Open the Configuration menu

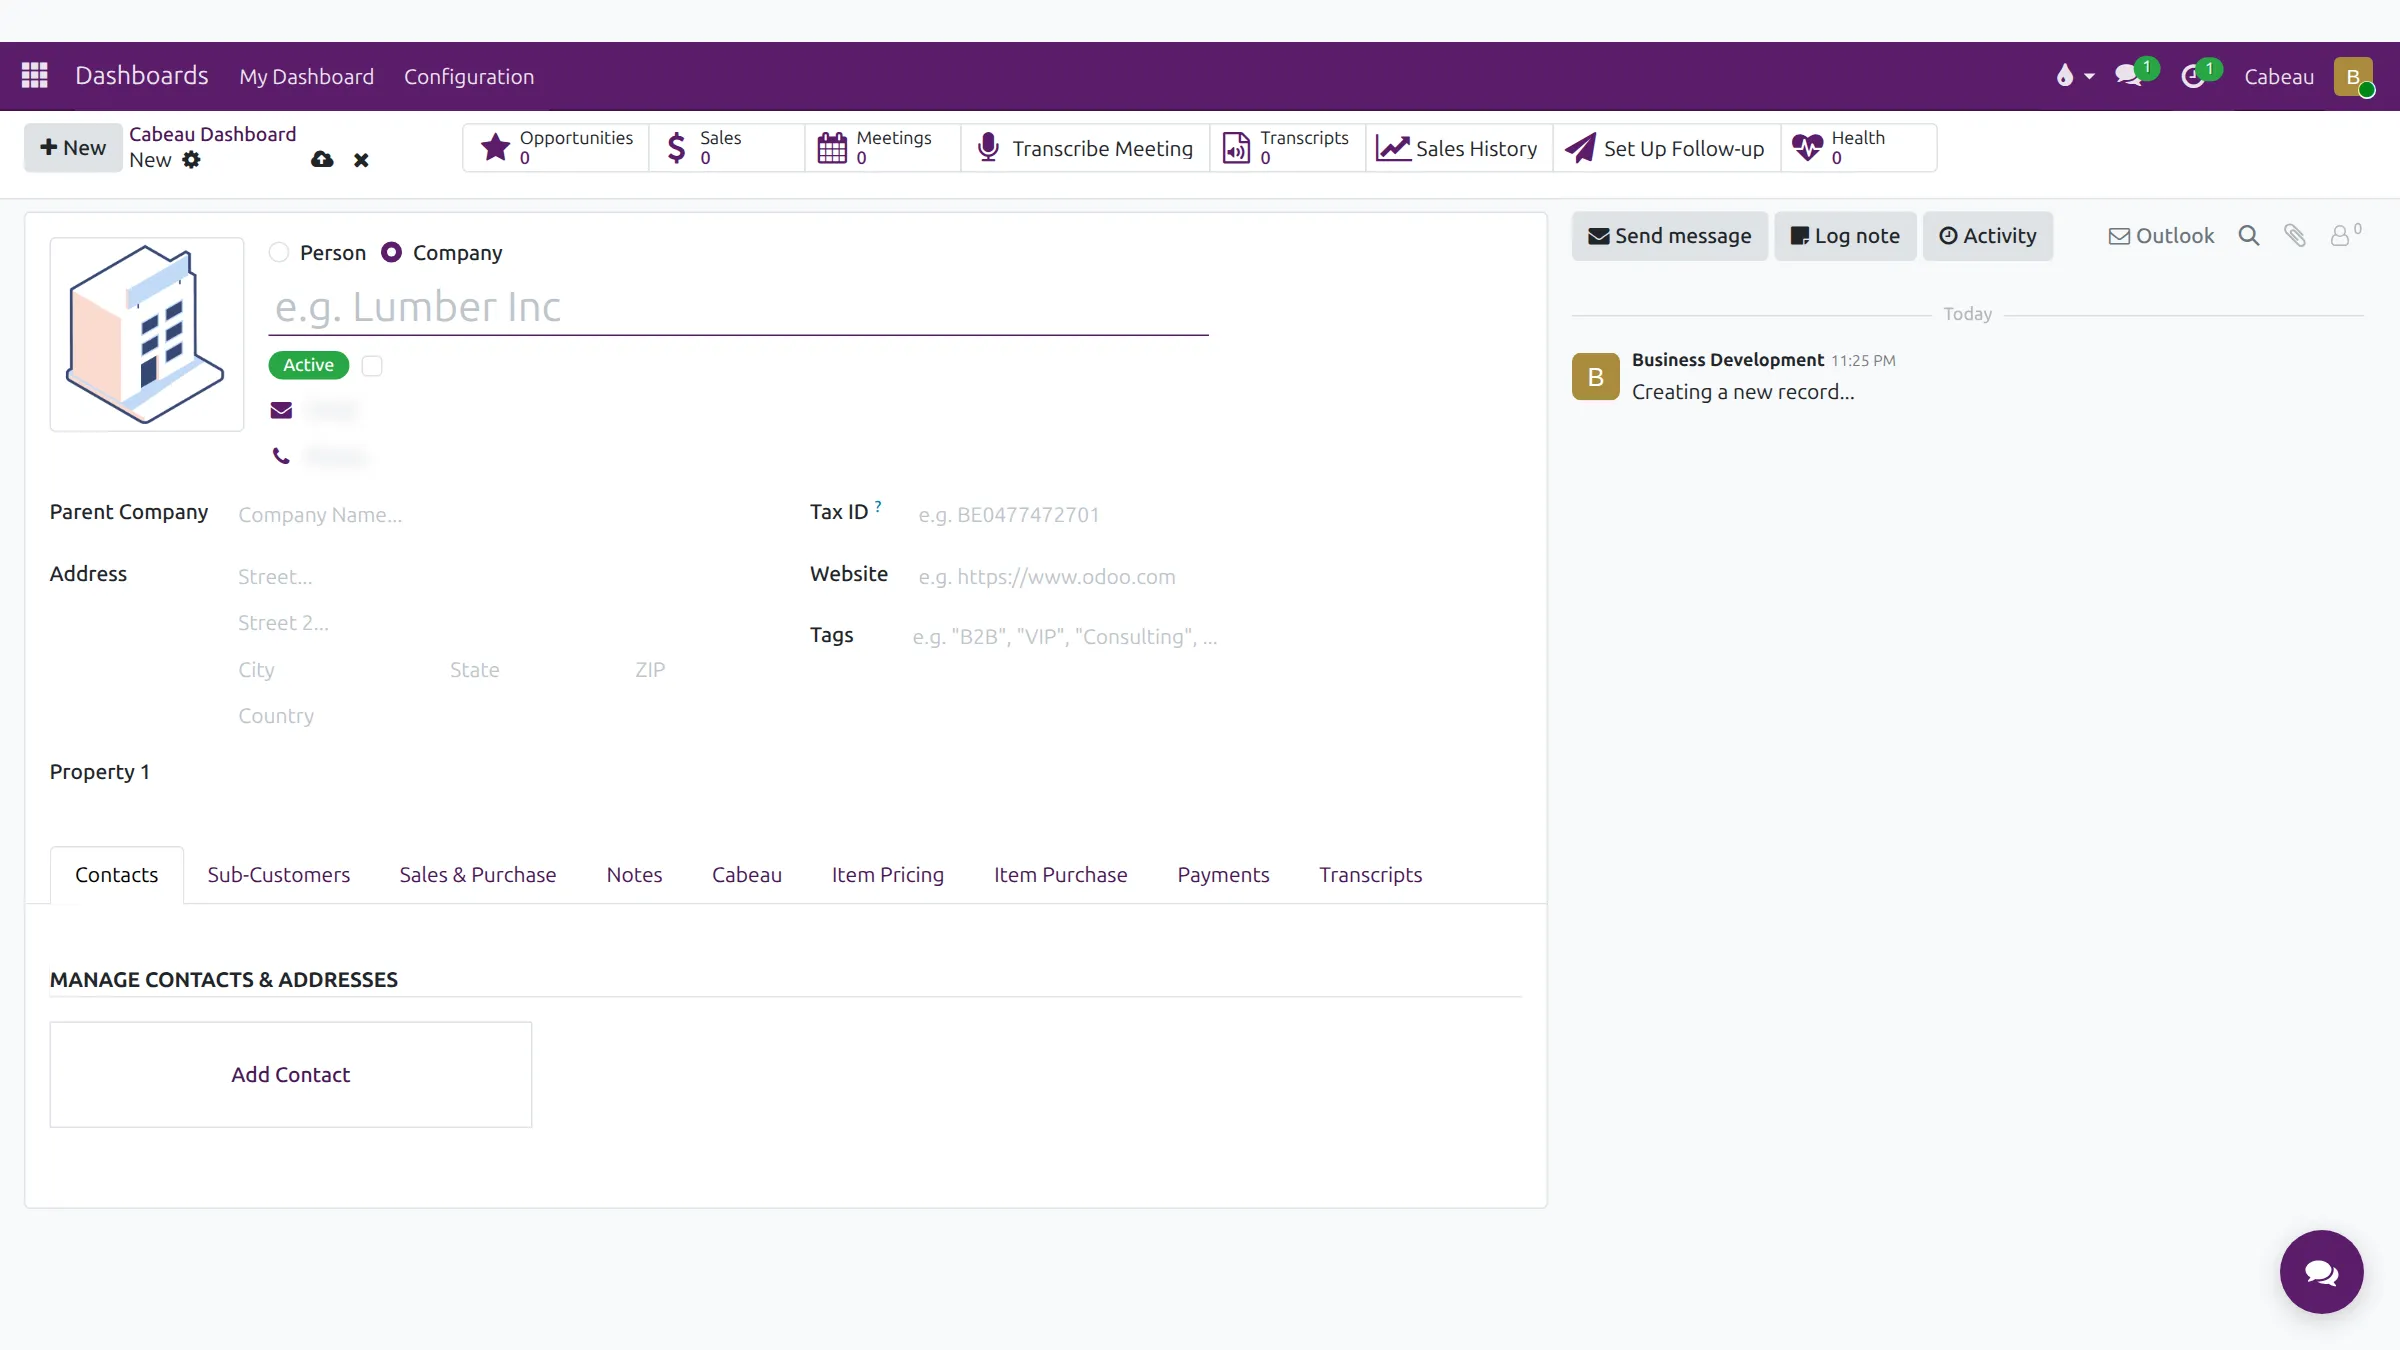point(468,76)
